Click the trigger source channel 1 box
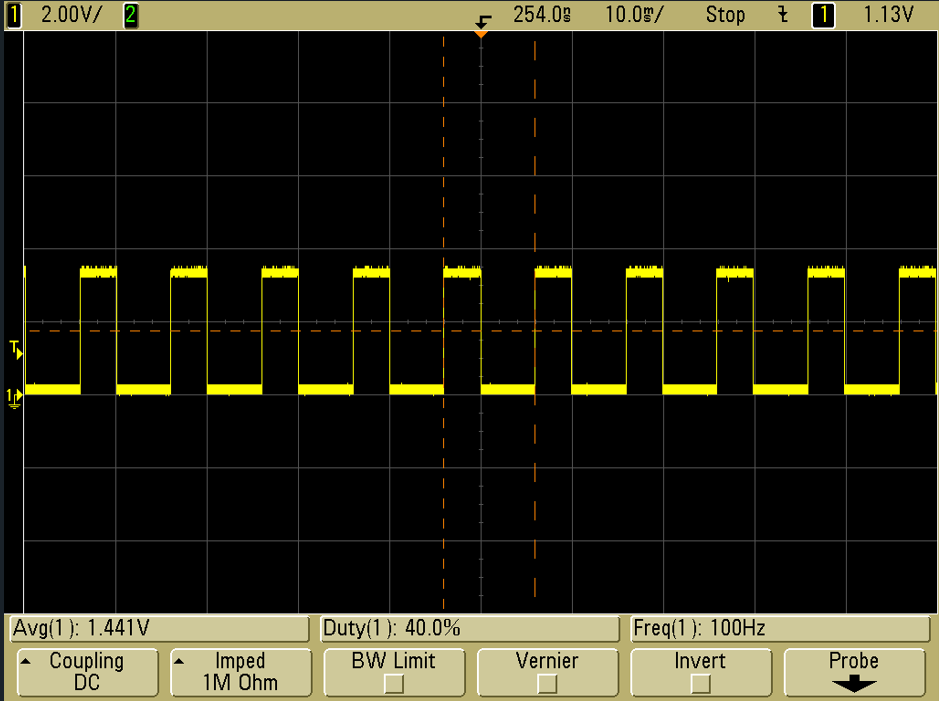 click(x=823, y=15)
